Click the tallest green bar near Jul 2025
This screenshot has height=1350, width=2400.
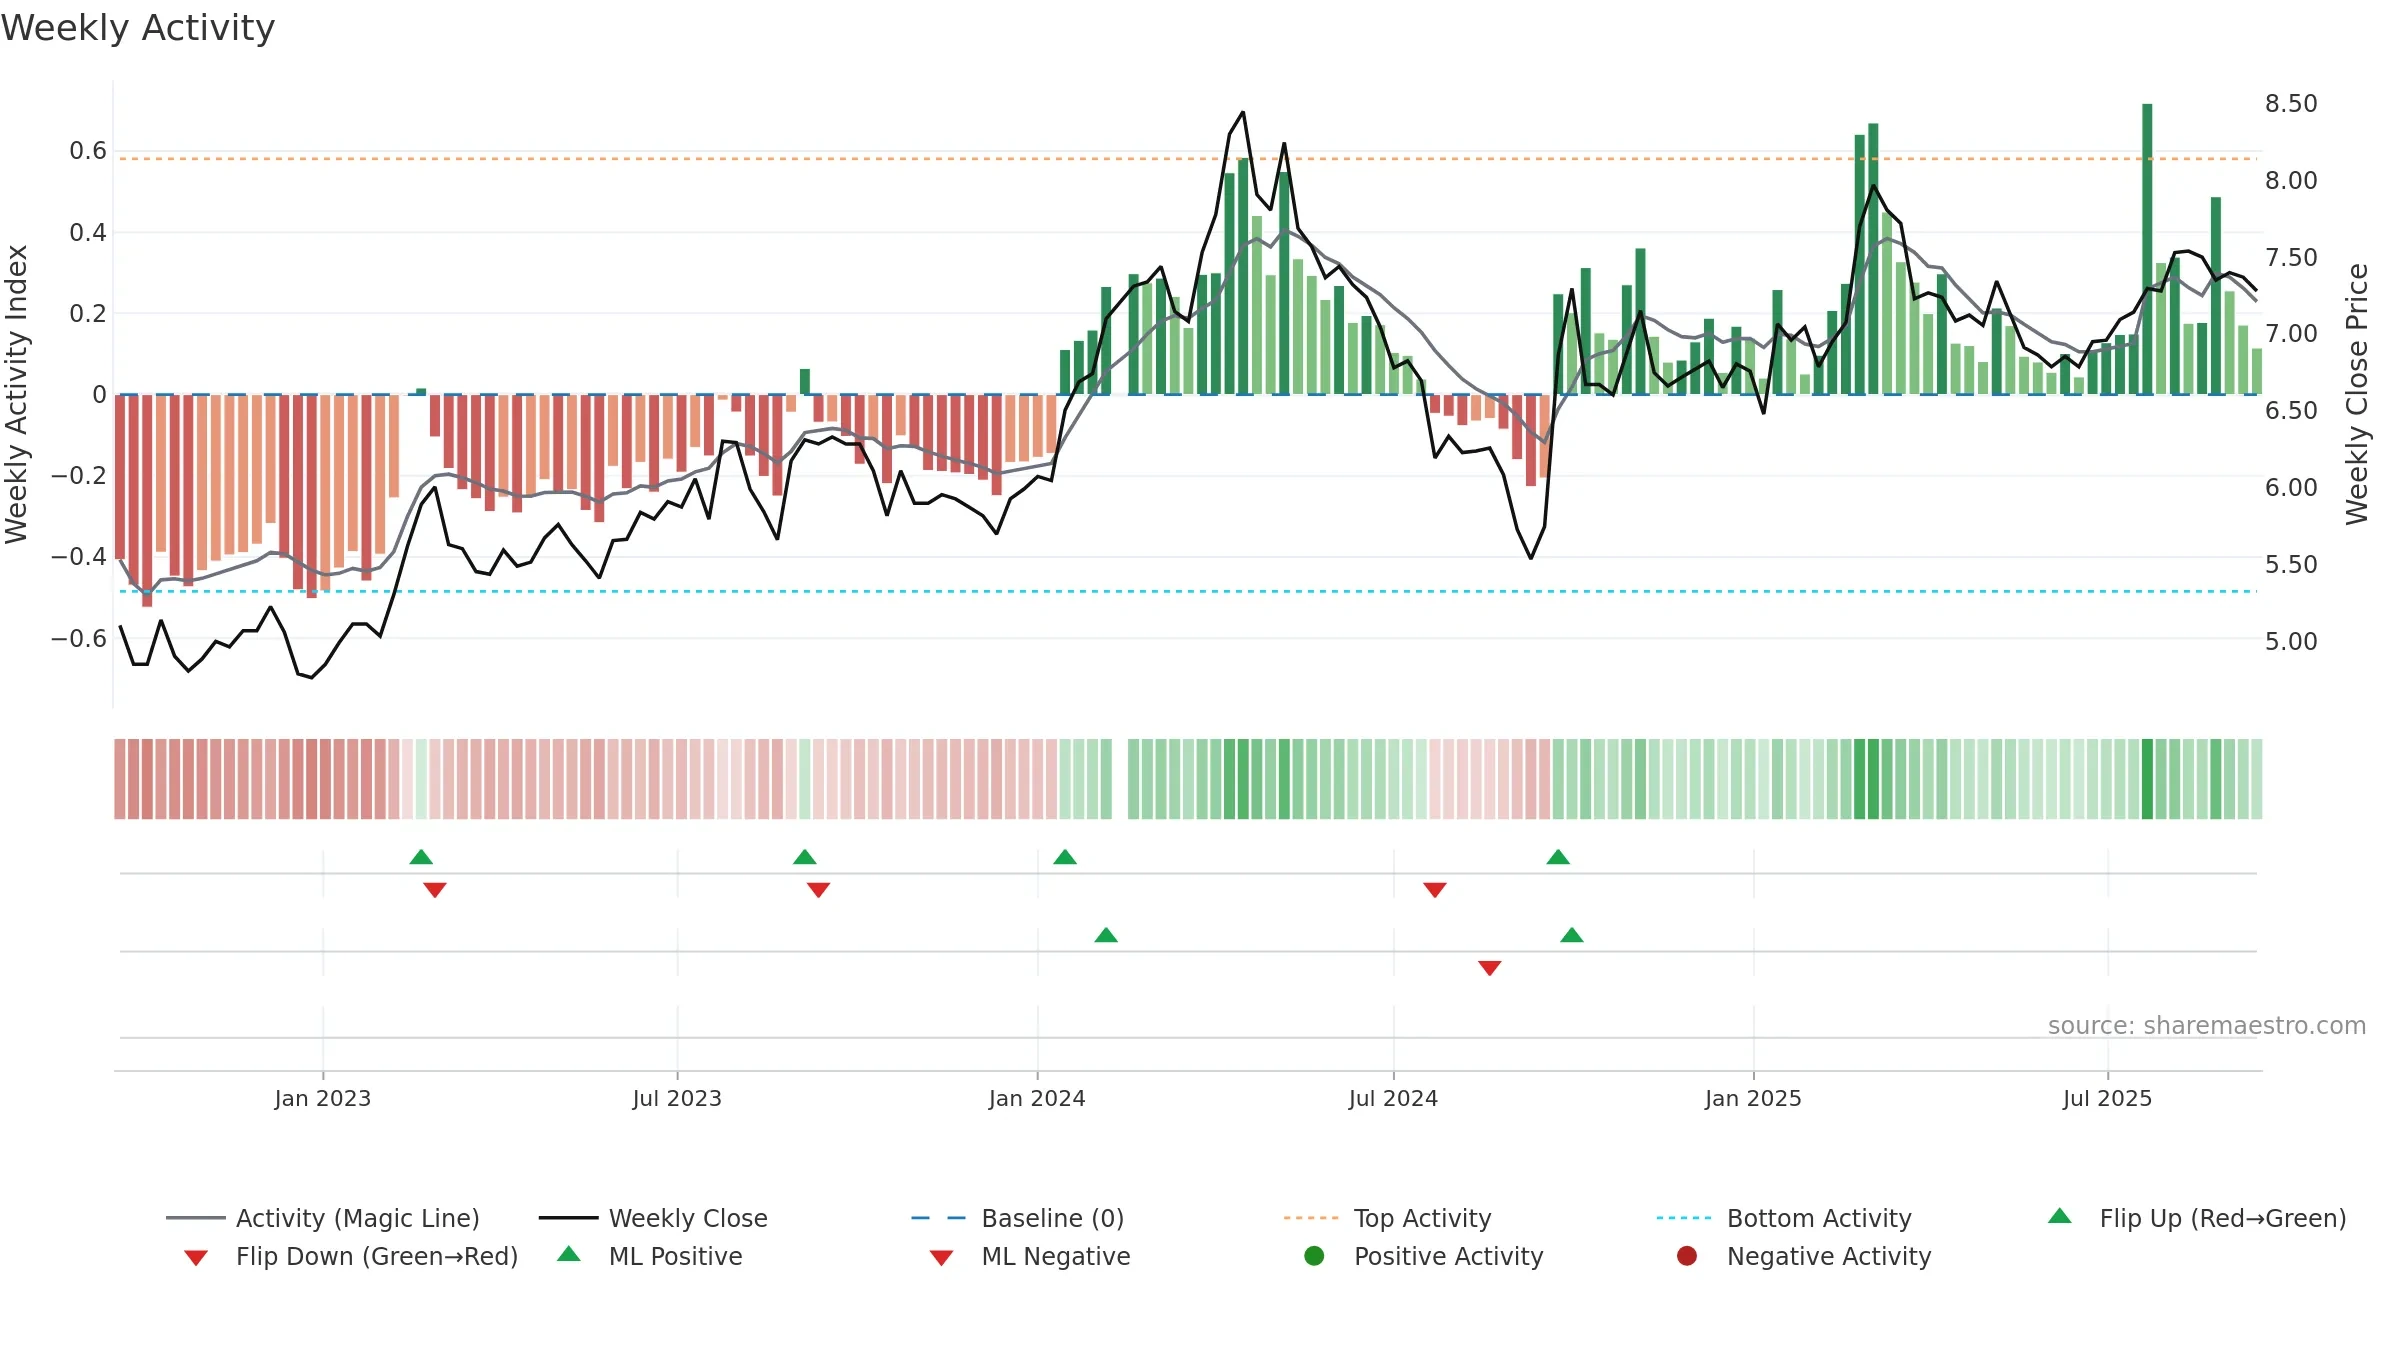[x=2147, y=249]
